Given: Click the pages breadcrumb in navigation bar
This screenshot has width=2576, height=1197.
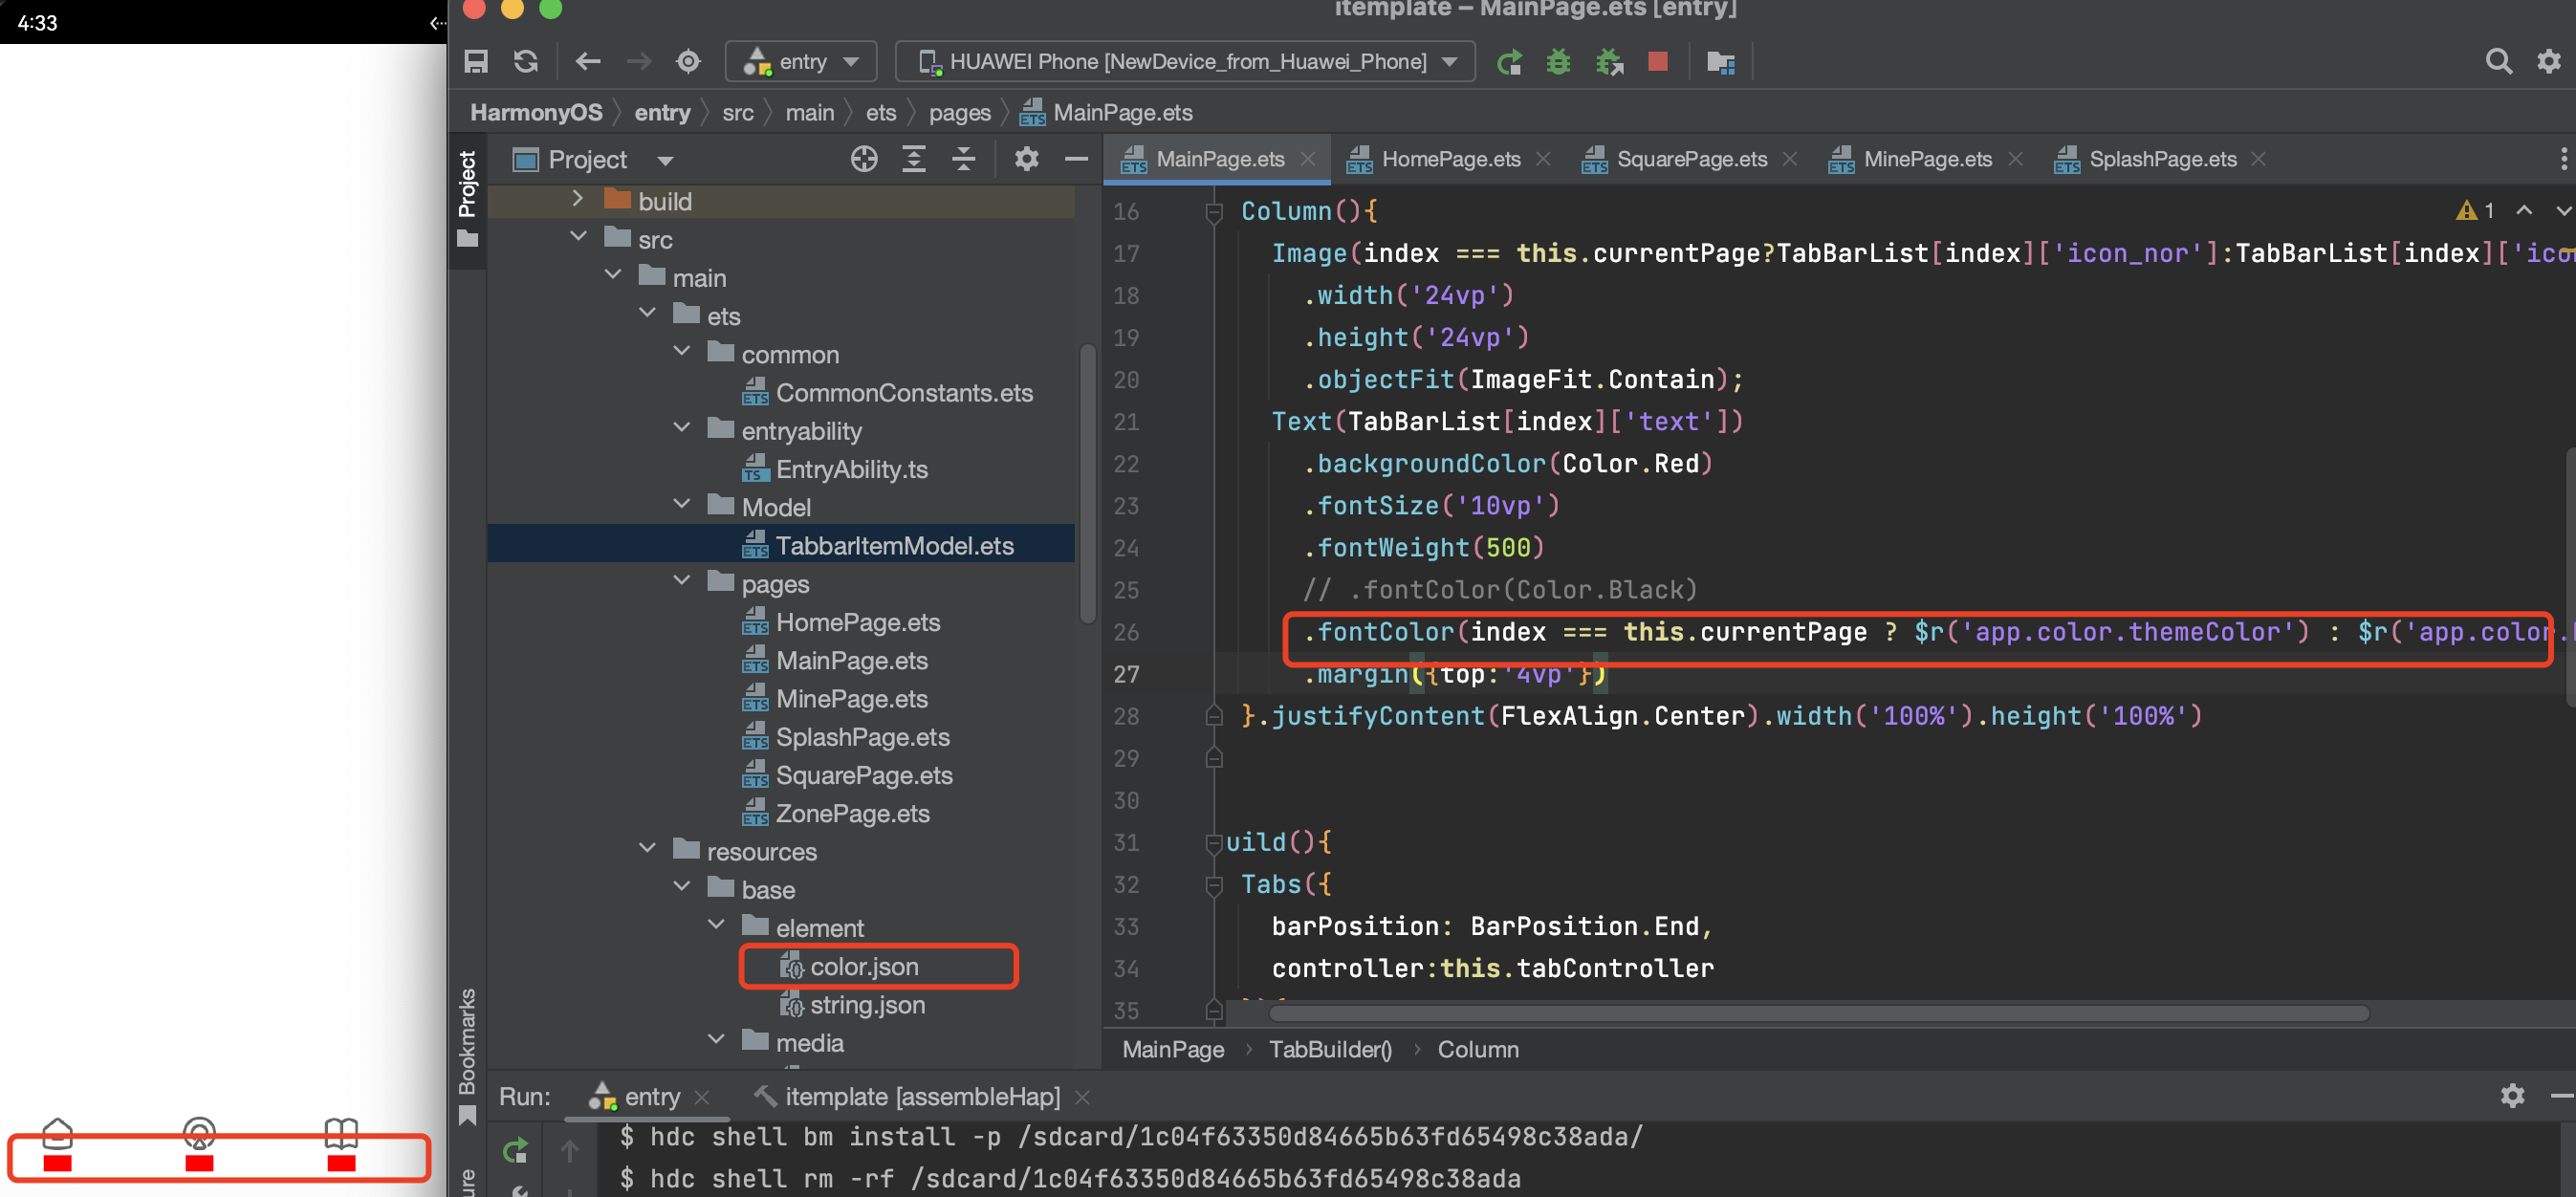Looking at the screenshot, I should 959,112.
